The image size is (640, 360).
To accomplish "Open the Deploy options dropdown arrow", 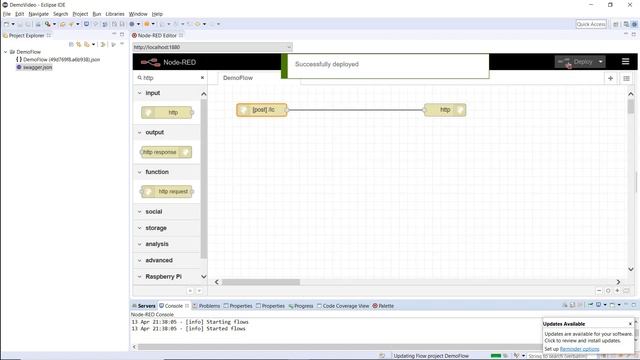I will 600,62.
